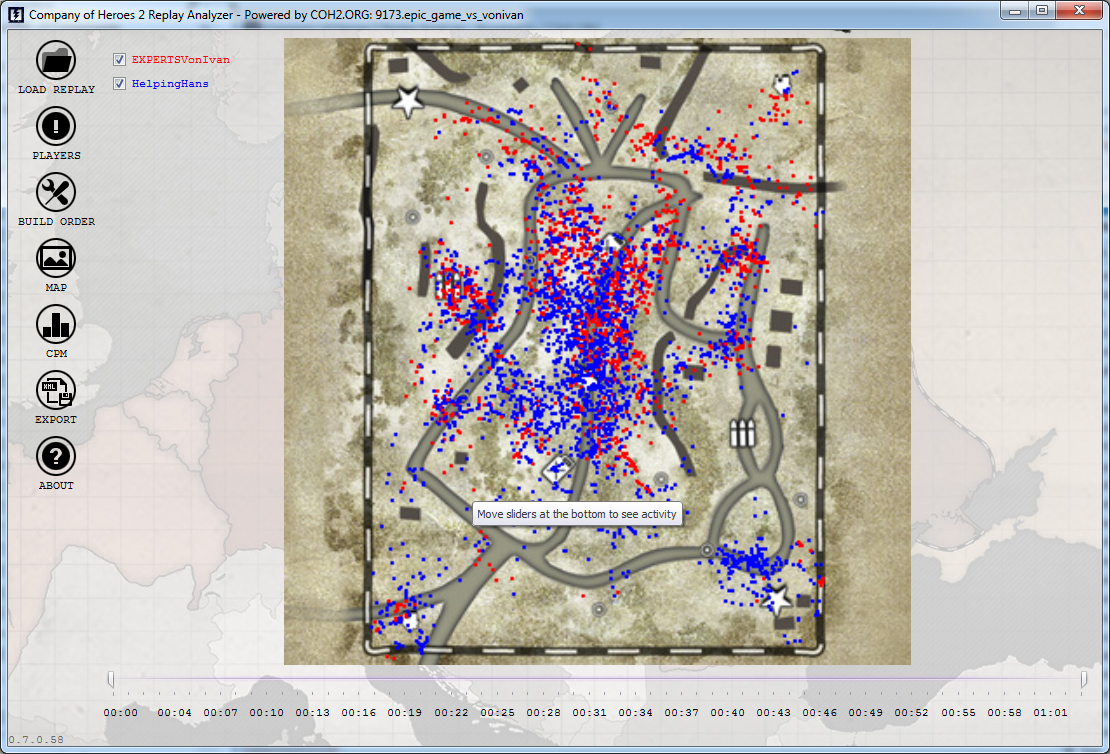Minimize the Replay Analyzer window
Screen dimensions: 1110x754
click(1015, 11)
